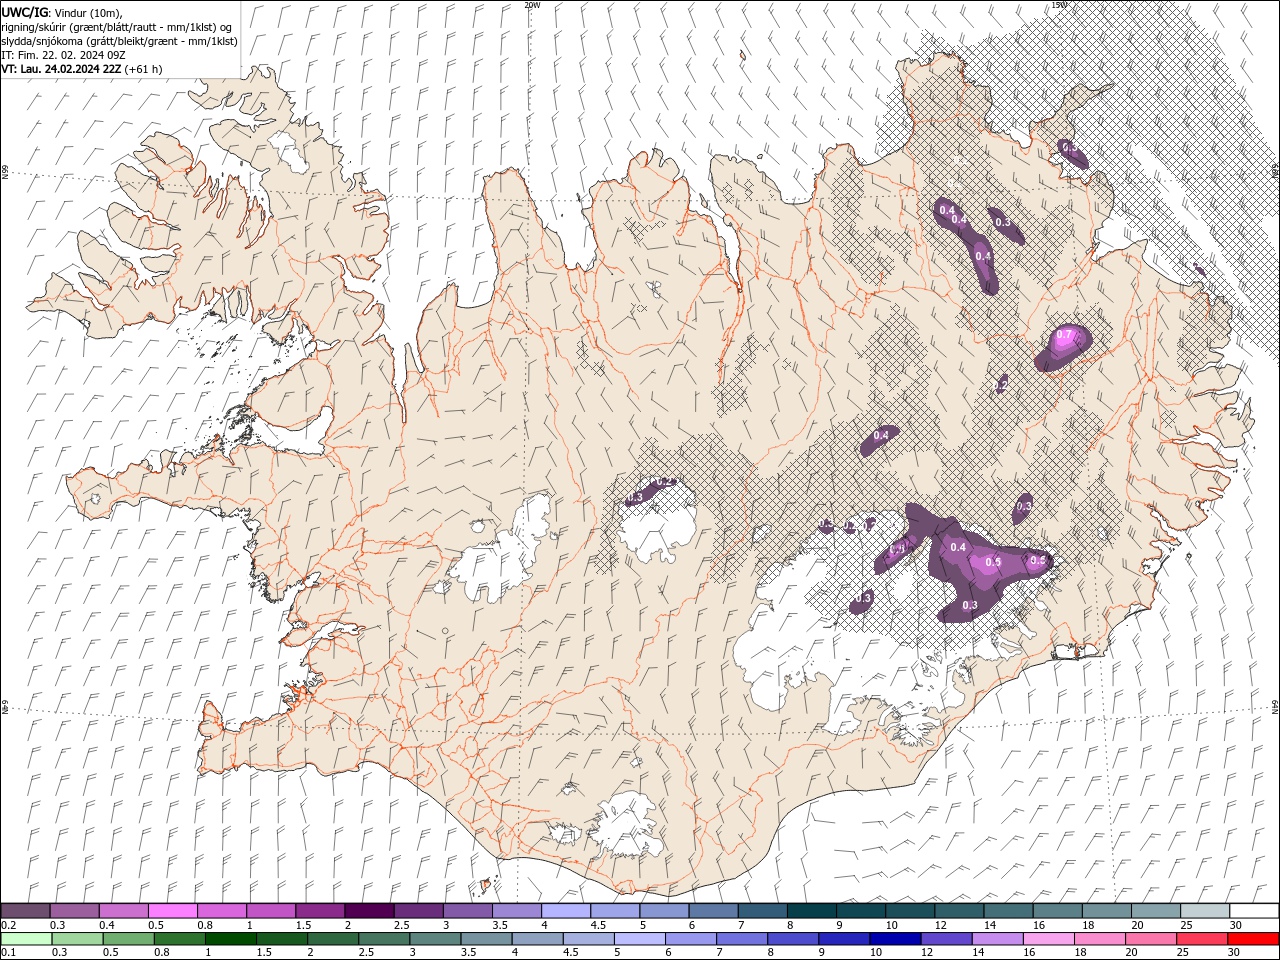The width and height of the screenshot is (1280, 960).
Task: Click the 'slydda/snjókoma' legend description line
Action: pos(119,41)
